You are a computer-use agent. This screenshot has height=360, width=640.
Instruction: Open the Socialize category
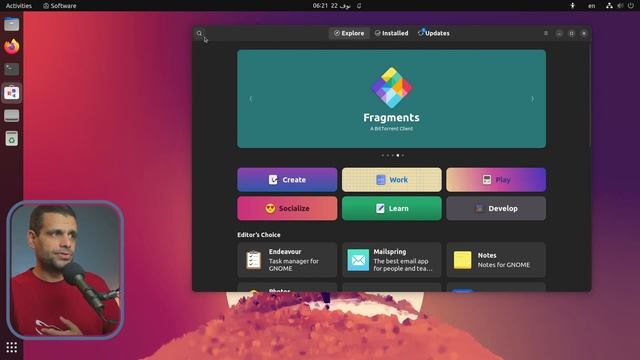click(x=287, y=208)
